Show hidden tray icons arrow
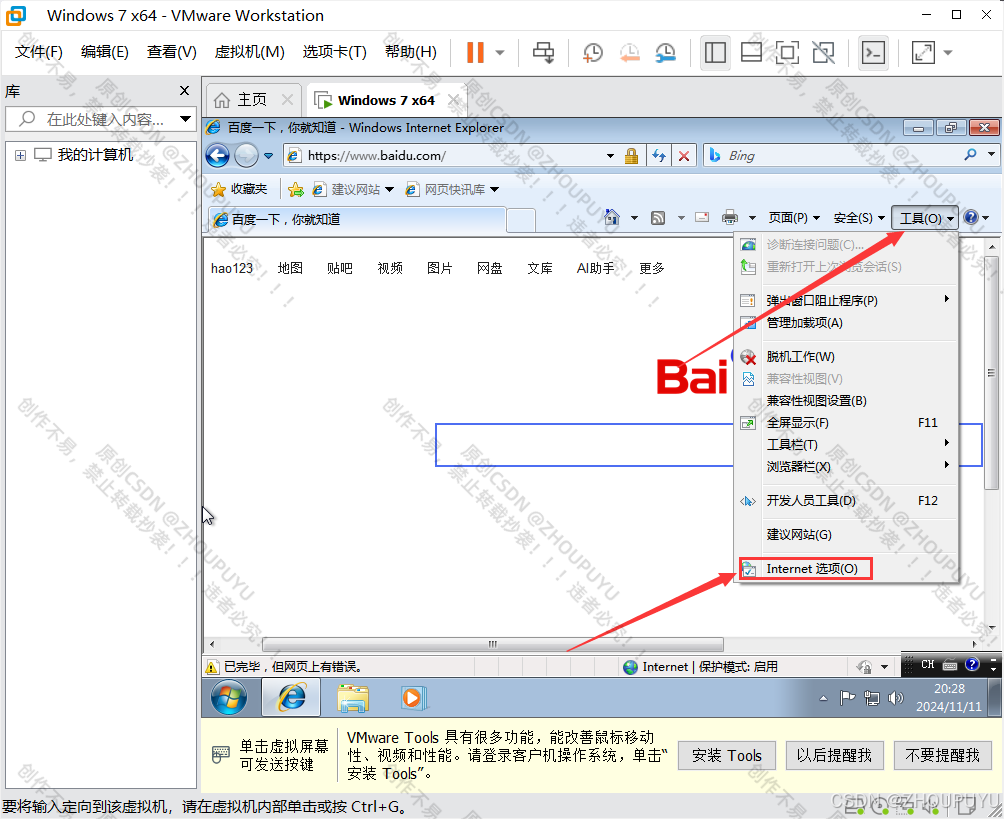Screen dimensions: 1004x819 (823, 699)
